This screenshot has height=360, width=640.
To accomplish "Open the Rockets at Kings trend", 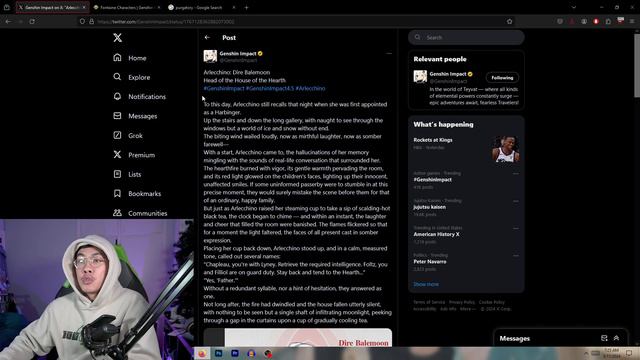I will 433,140.
